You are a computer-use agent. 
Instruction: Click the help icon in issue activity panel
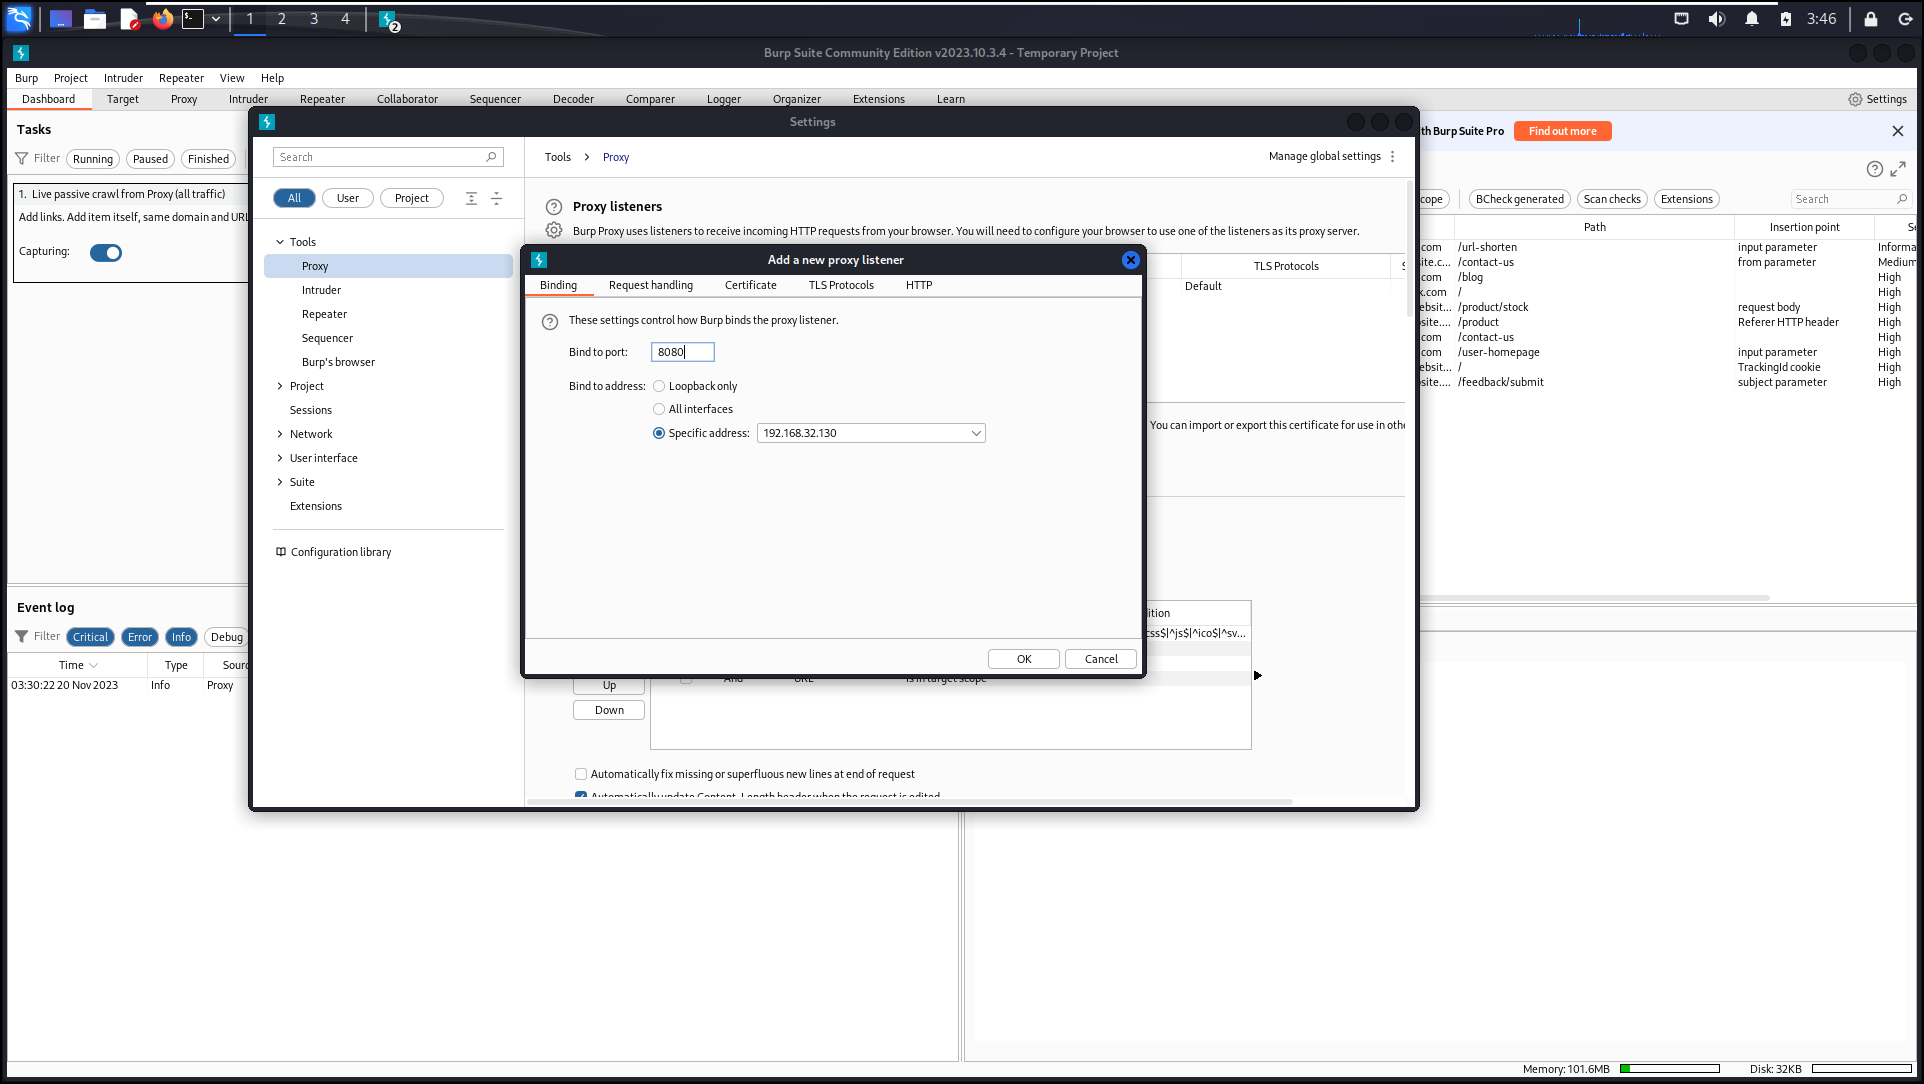point(1875,169)
